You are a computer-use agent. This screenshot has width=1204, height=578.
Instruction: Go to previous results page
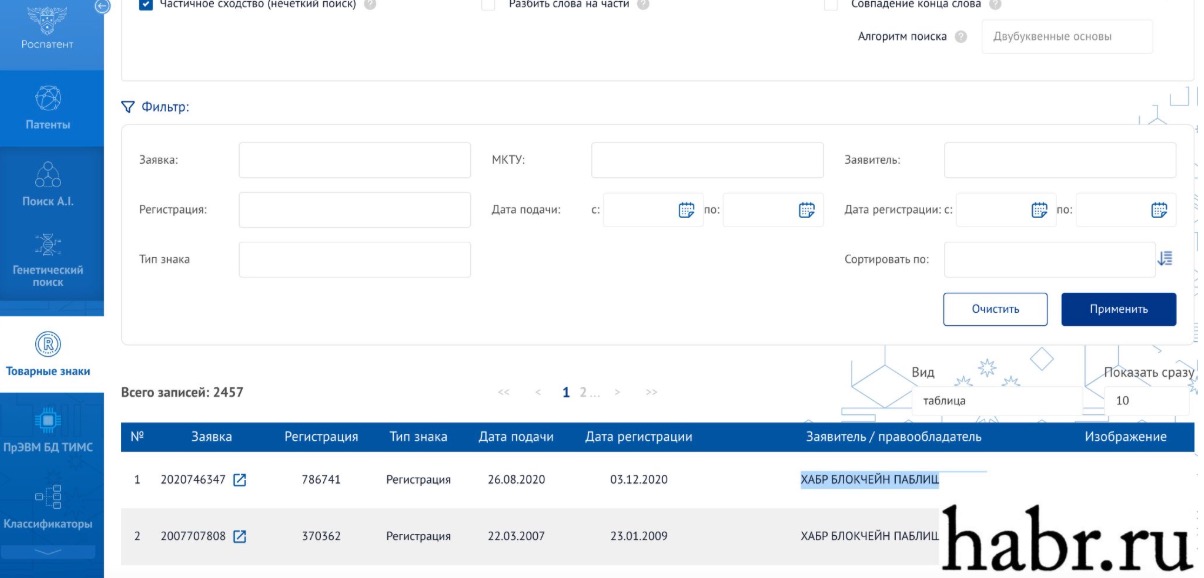538,393
